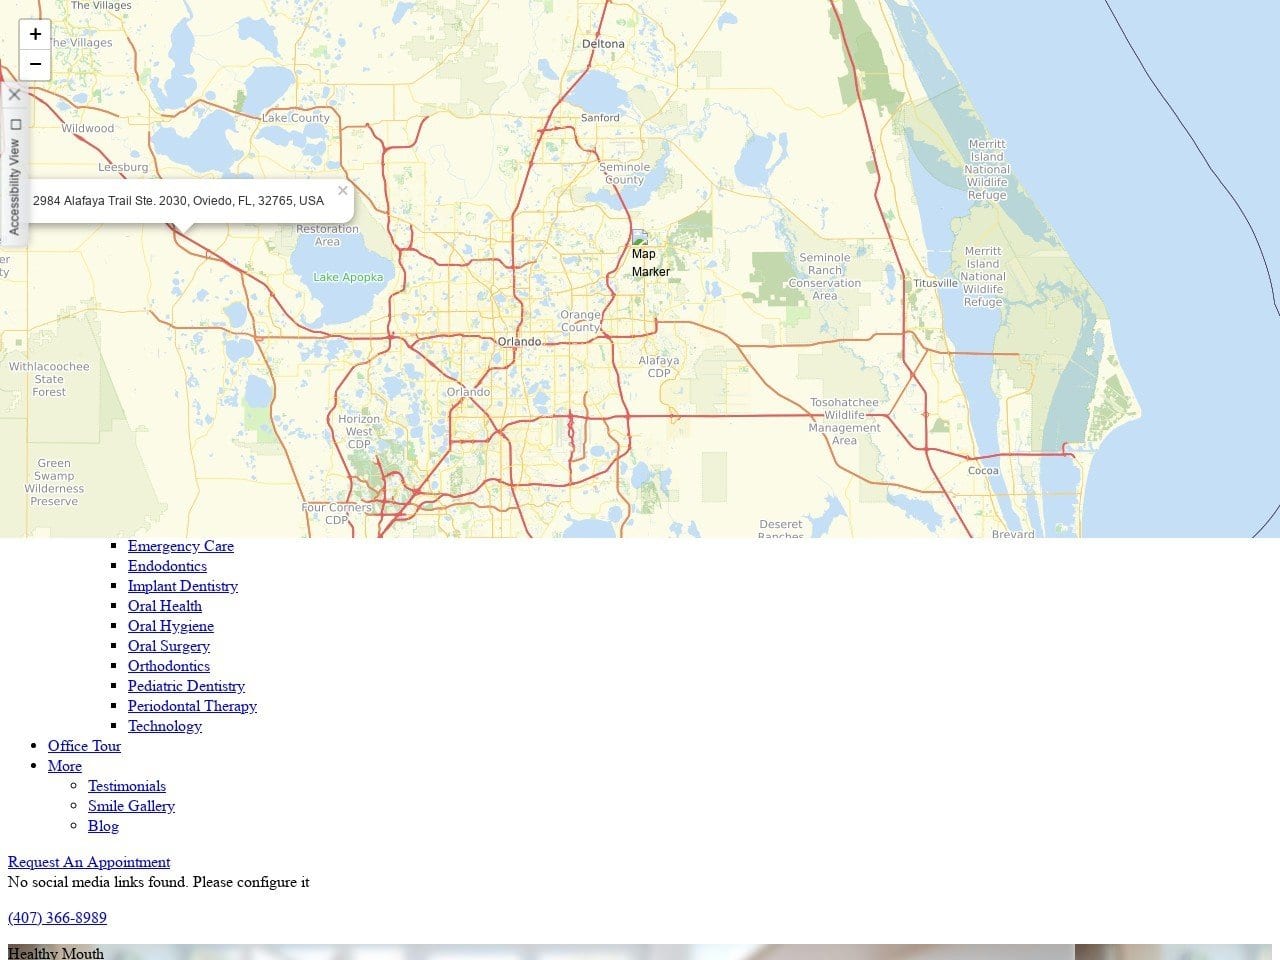This screenshot has width=1280, height=960.
Task: Select the Technology link
Action: 165,726
